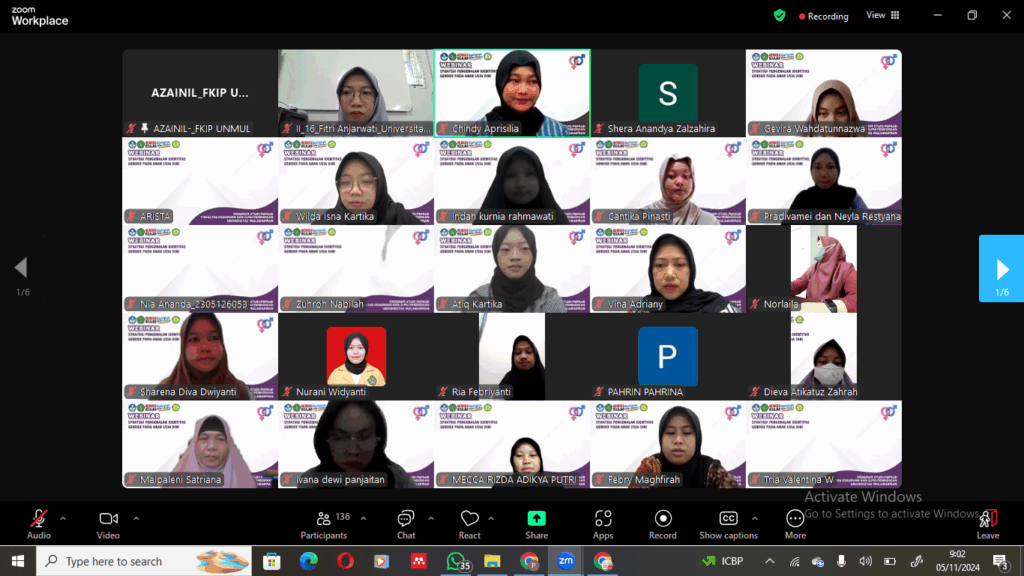This screenshot has width=1024, height=576.
Task: Select Malpaleni Satriana's video tile
Action: click(200, 445)
